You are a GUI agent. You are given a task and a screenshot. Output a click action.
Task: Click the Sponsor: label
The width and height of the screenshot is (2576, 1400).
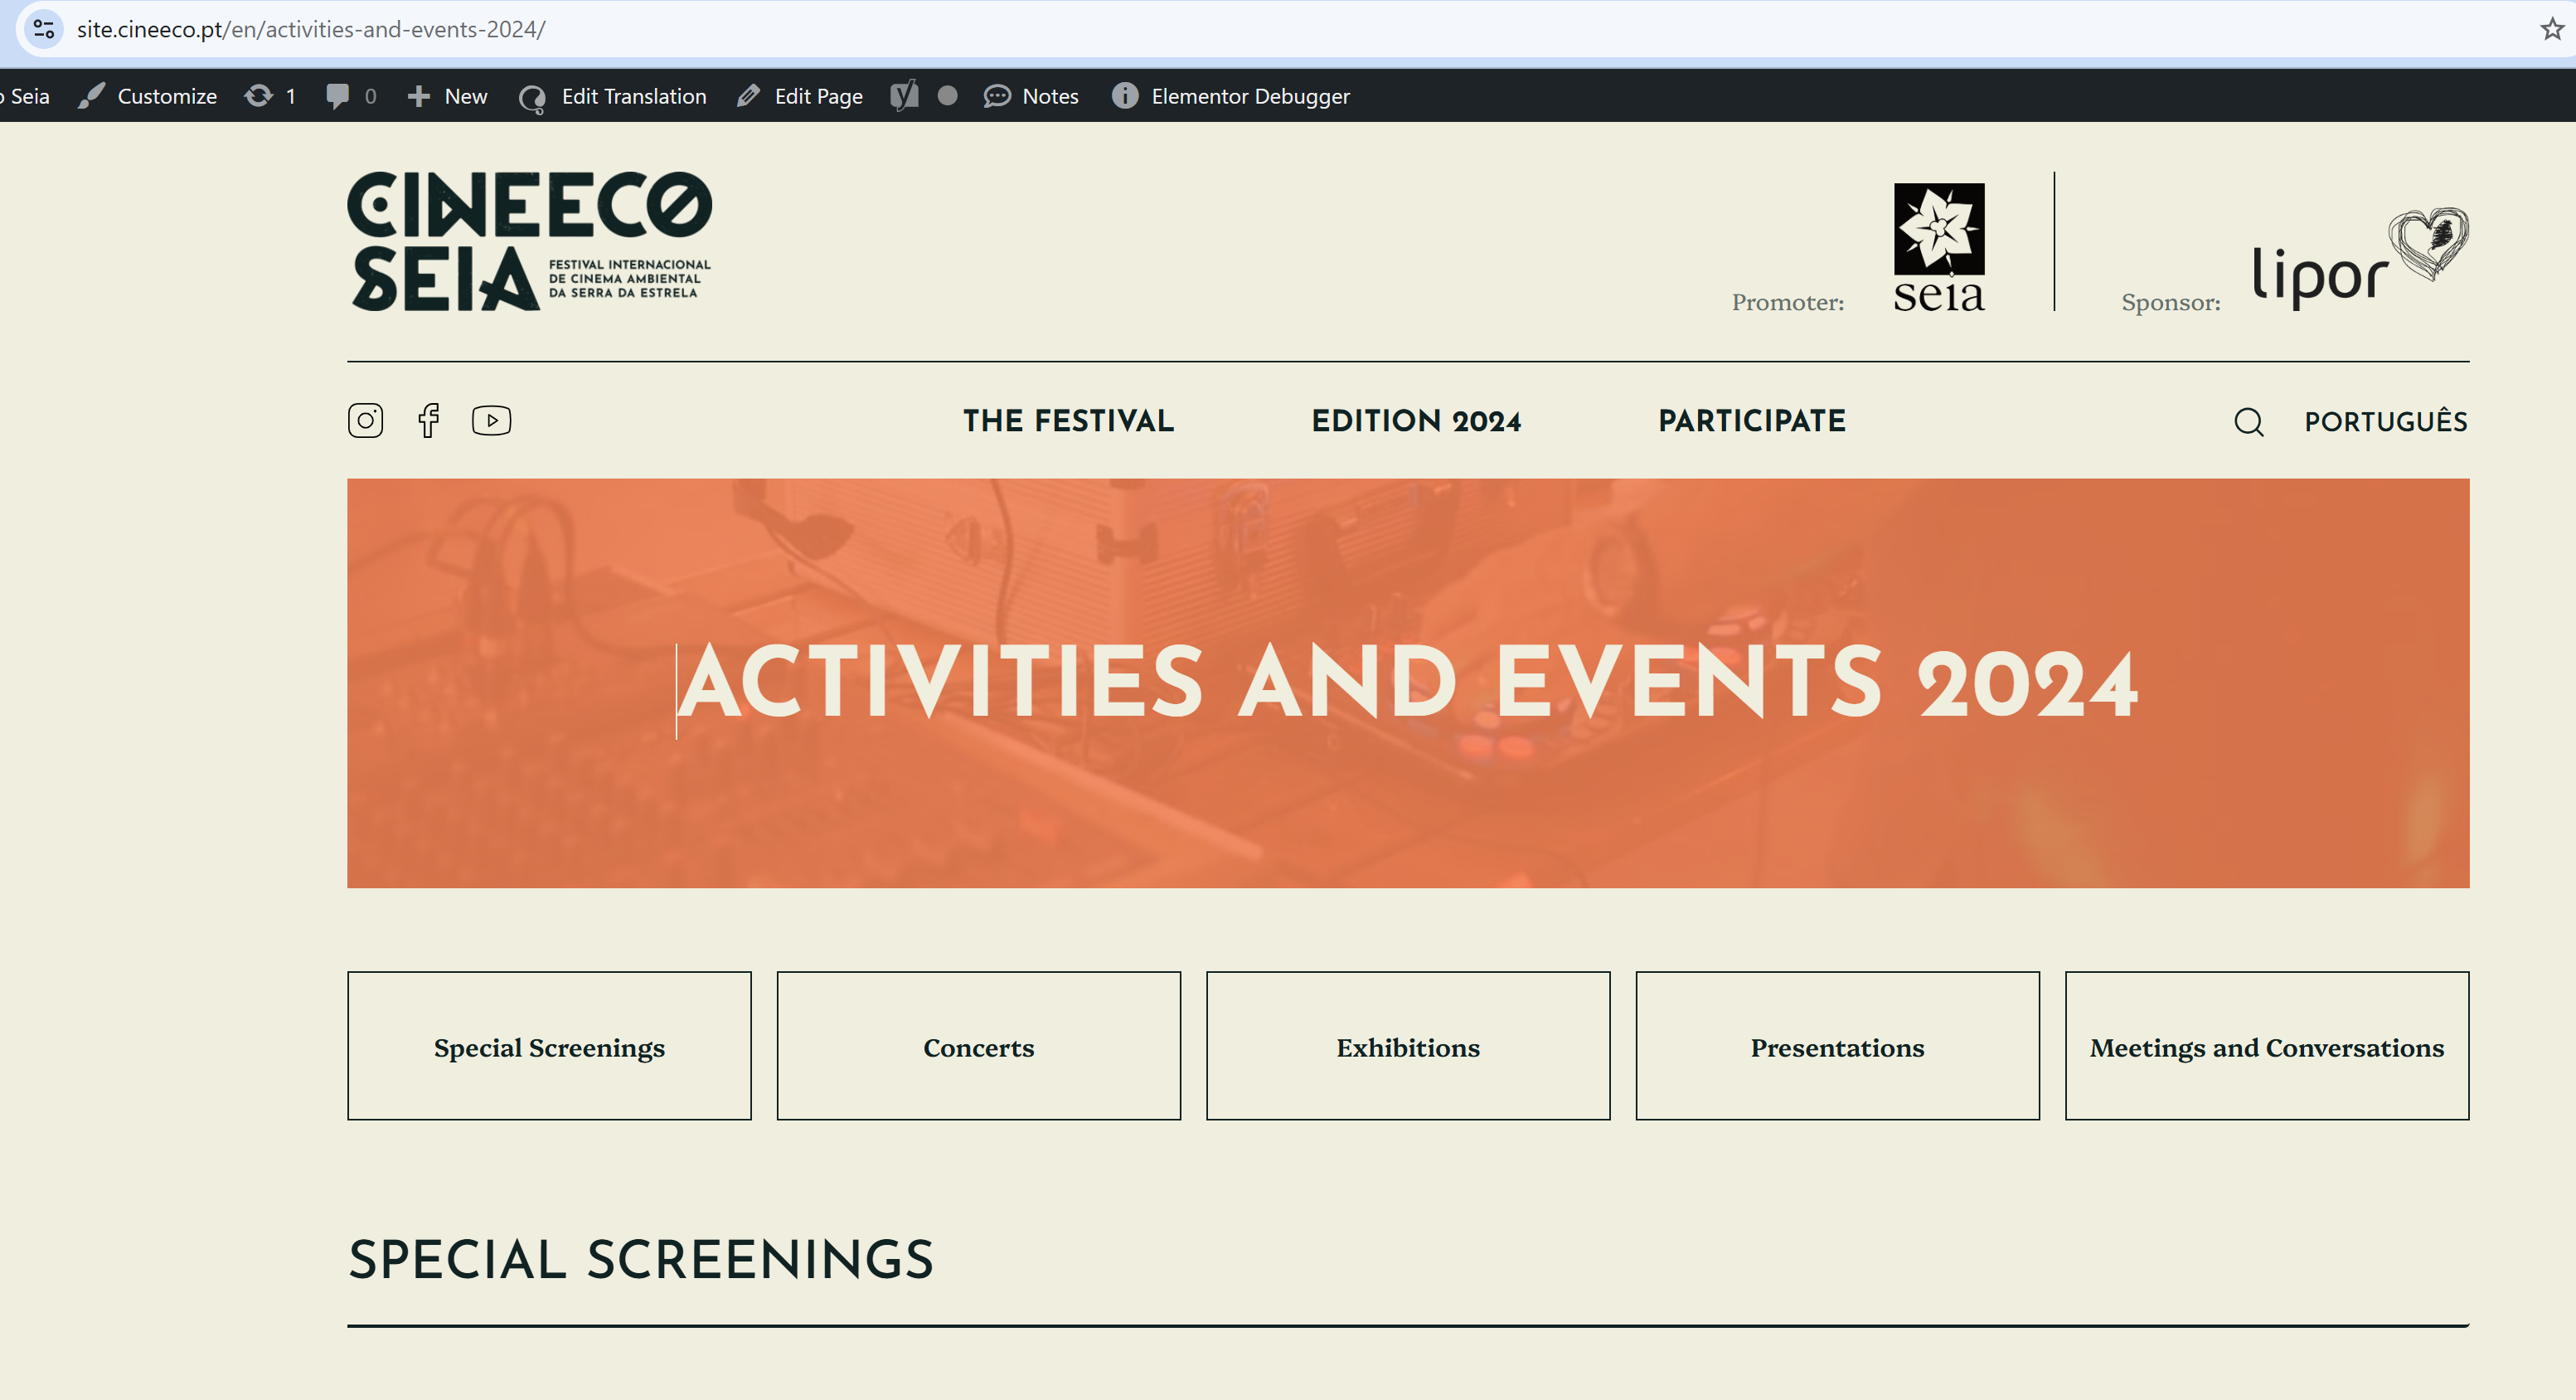click(2171, 303)
